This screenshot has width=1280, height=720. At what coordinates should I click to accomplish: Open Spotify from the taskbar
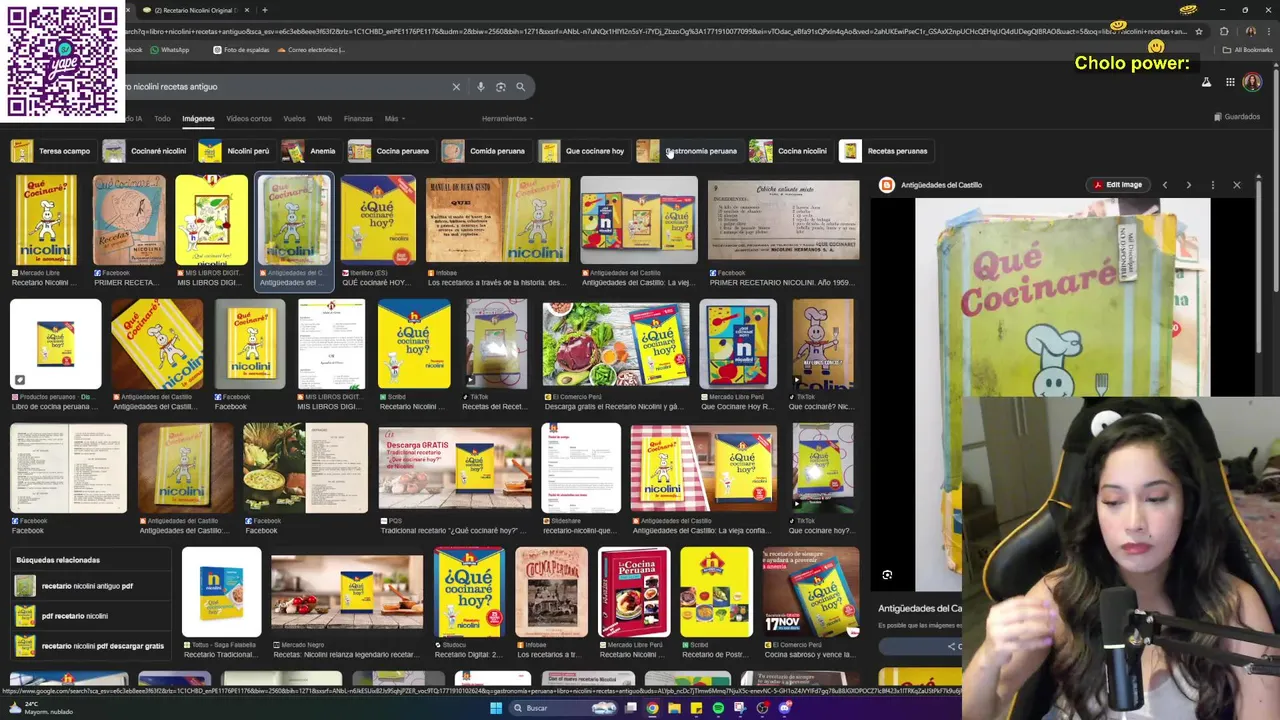tap(718, 708)
